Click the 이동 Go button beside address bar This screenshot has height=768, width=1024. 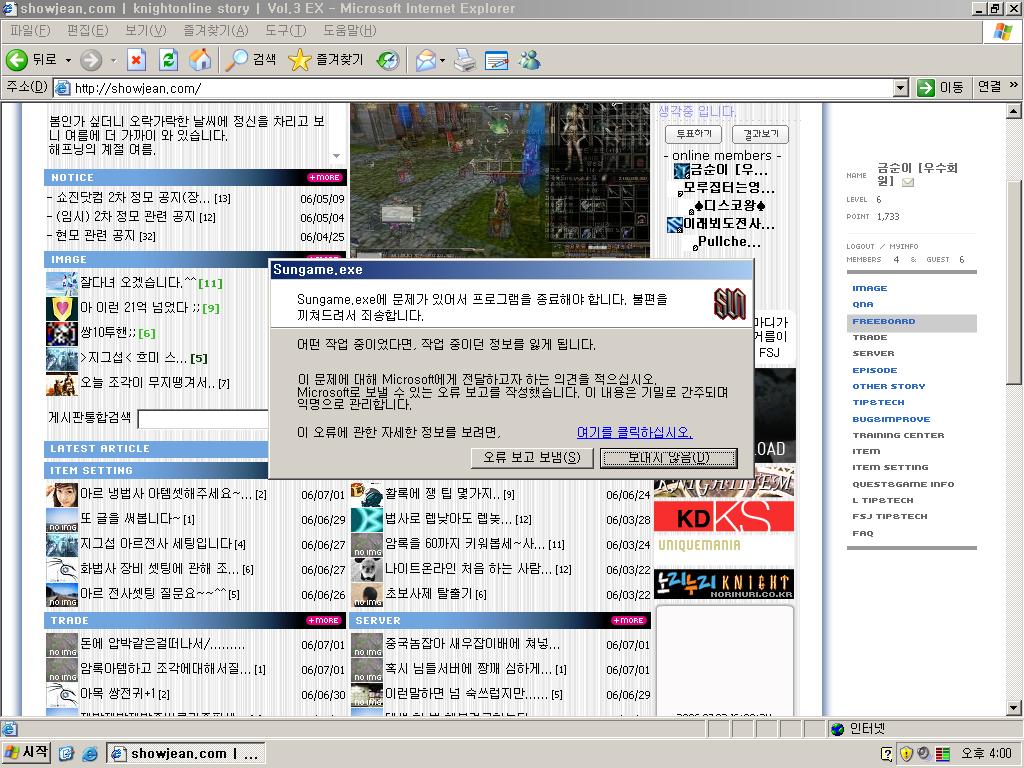(x=941, y=88)
